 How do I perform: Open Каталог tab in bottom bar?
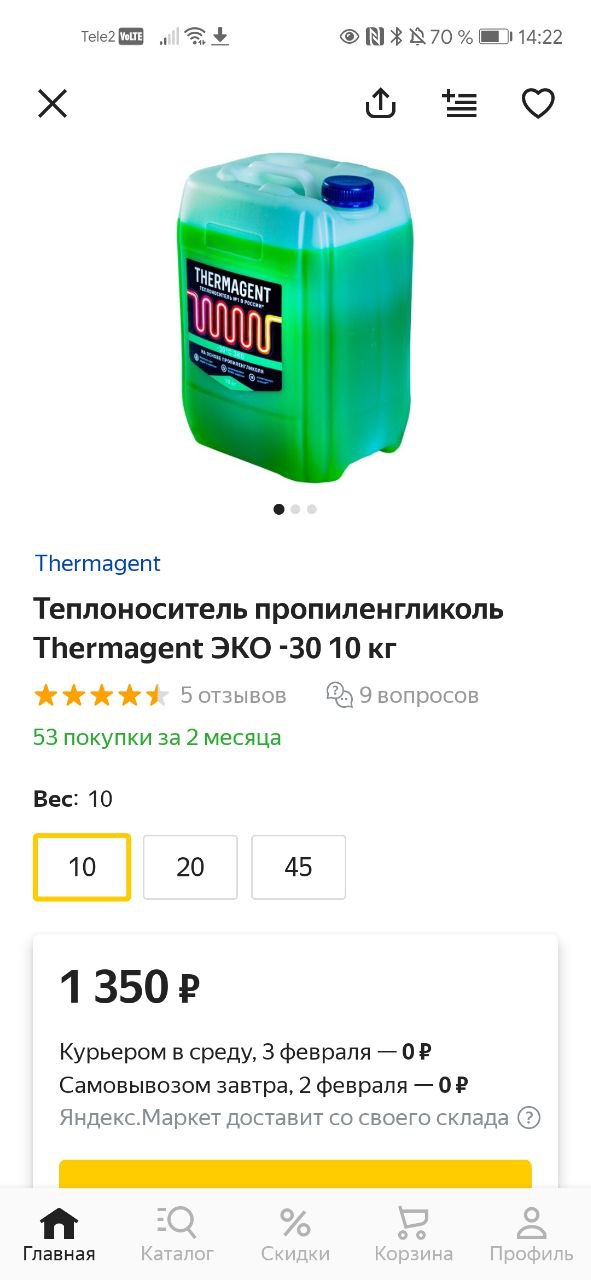177,1234
